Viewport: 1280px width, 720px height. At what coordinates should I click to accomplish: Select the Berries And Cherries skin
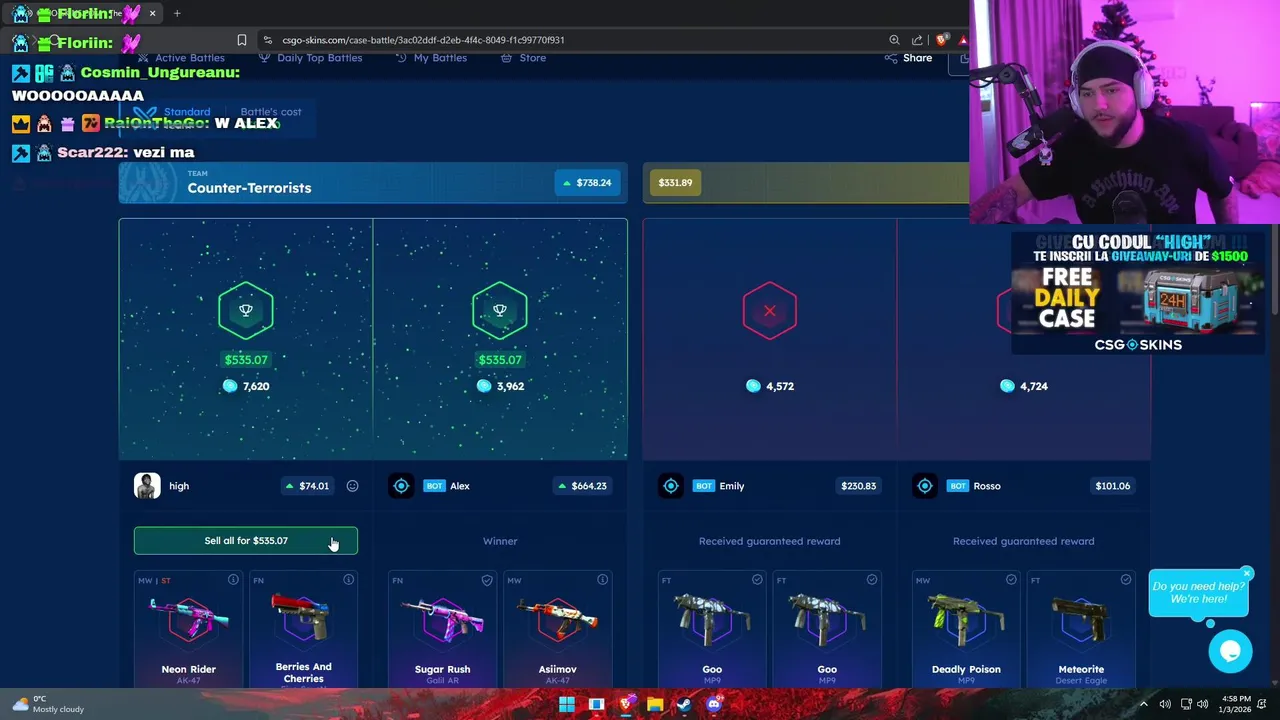click(303, 629)
